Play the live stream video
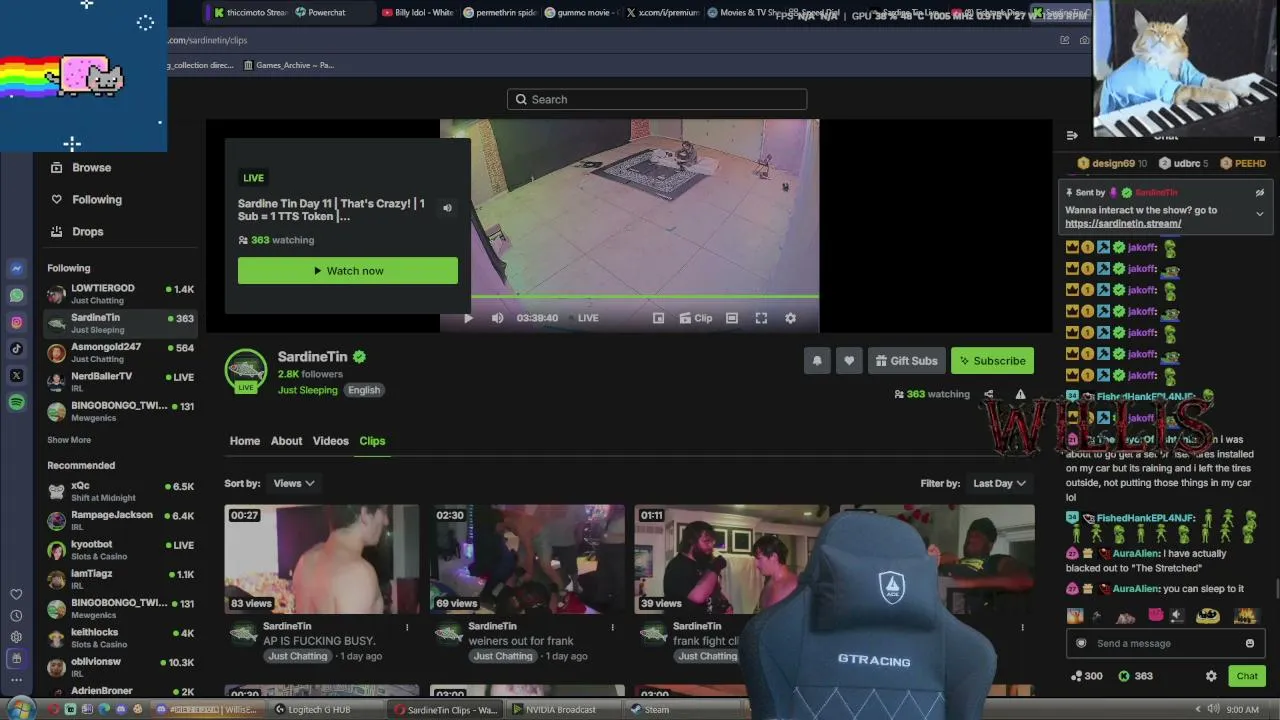This screenshot has width=1280, height=720. pyautogui.click(x=468, y=318)
